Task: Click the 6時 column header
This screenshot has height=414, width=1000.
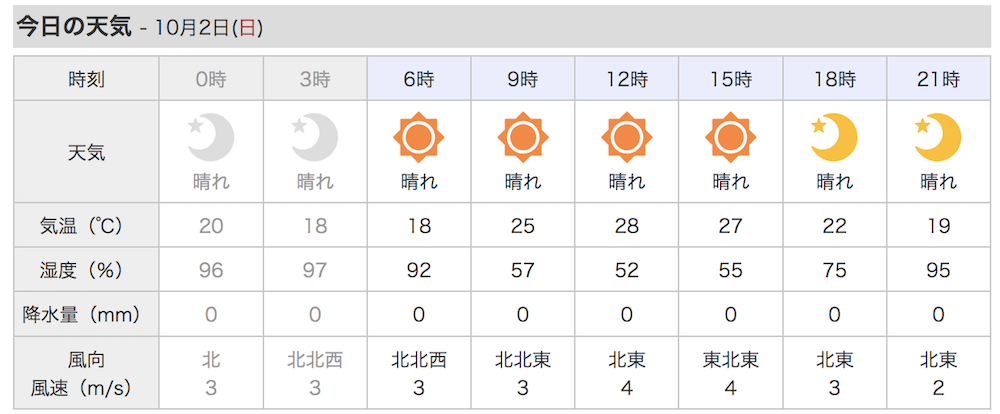Action: (419, 78)
